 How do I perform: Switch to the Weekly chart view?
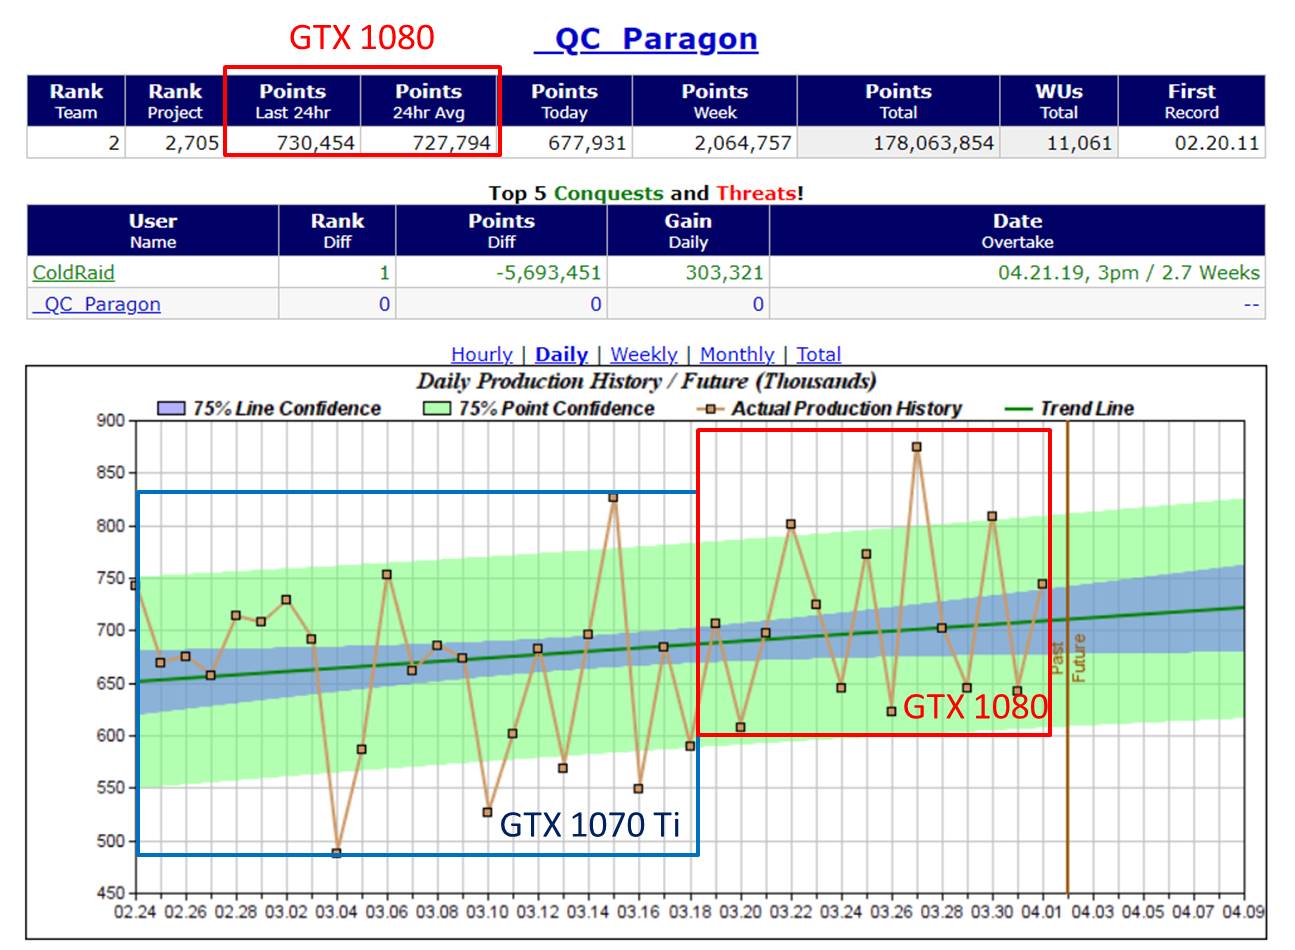643,354
